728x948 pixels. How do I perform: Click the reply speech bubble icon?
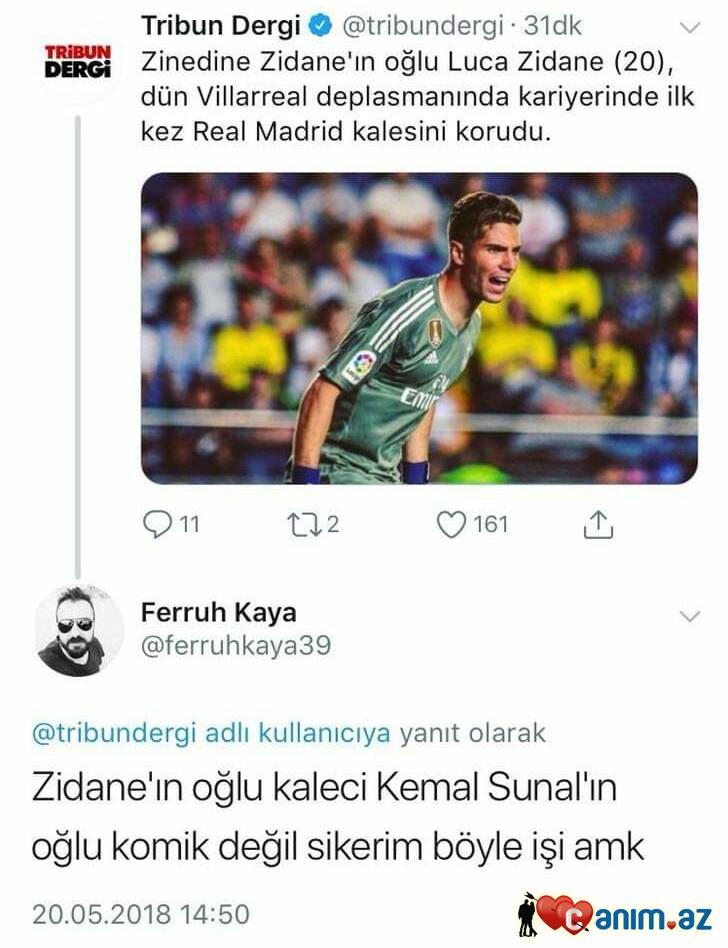pos(159,524)
